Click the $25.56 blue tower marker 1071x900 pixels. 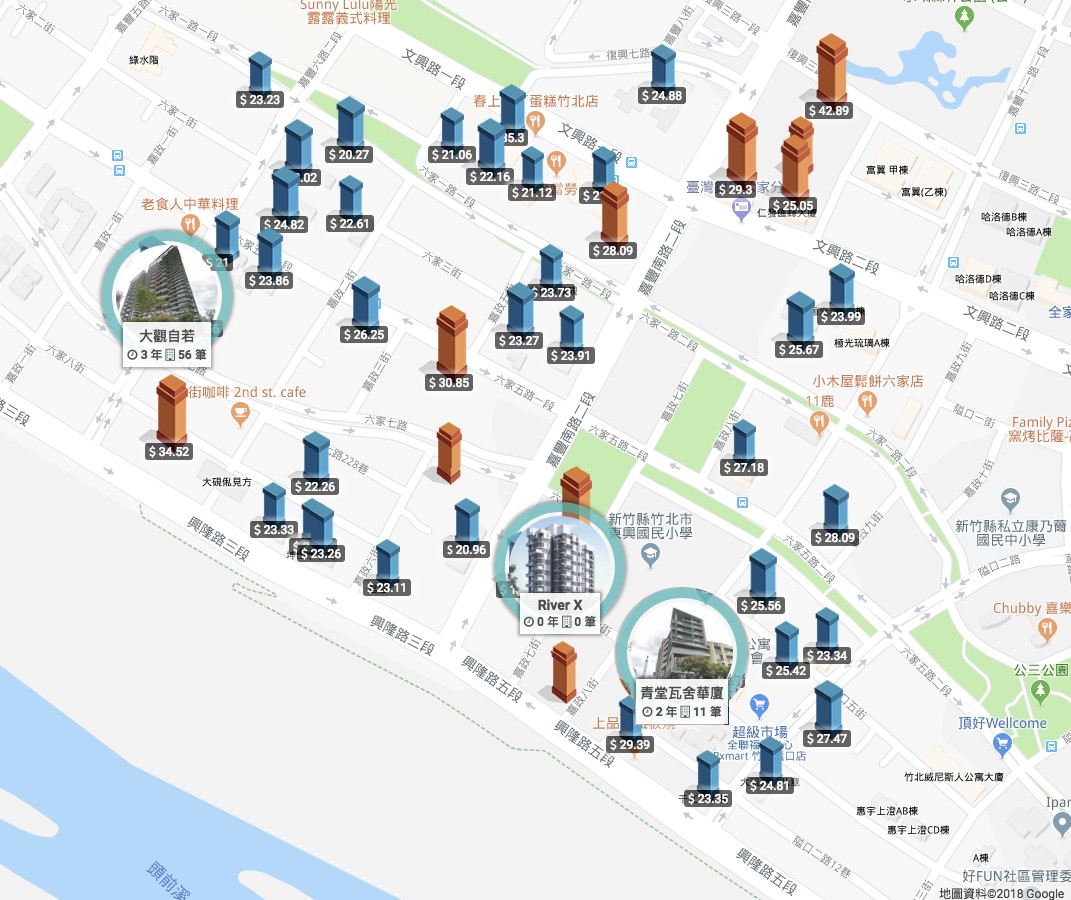762,581
